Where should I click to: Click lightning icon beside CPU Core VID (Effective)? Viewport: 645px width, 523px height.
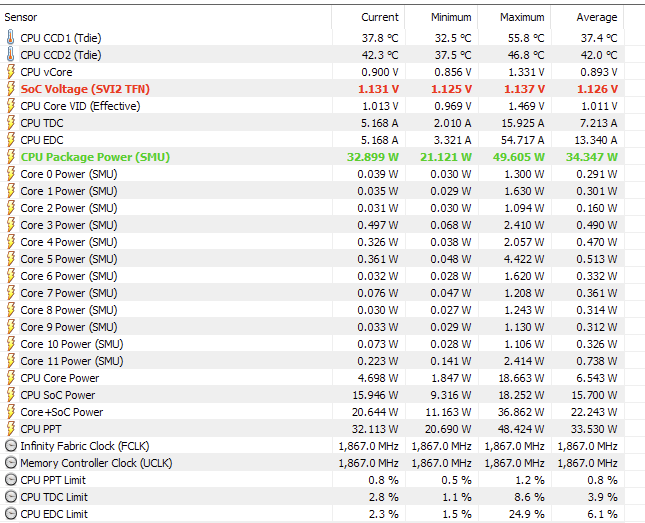pyautogui.click(x=11, y=106)
